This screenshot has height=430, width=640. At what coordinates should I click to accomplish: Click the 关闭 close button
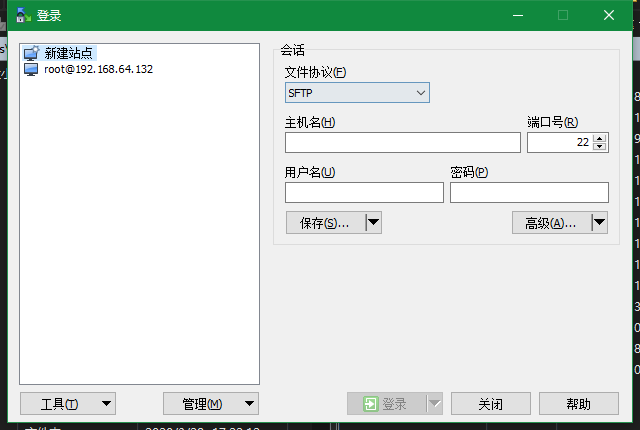(x=491, y=404)
